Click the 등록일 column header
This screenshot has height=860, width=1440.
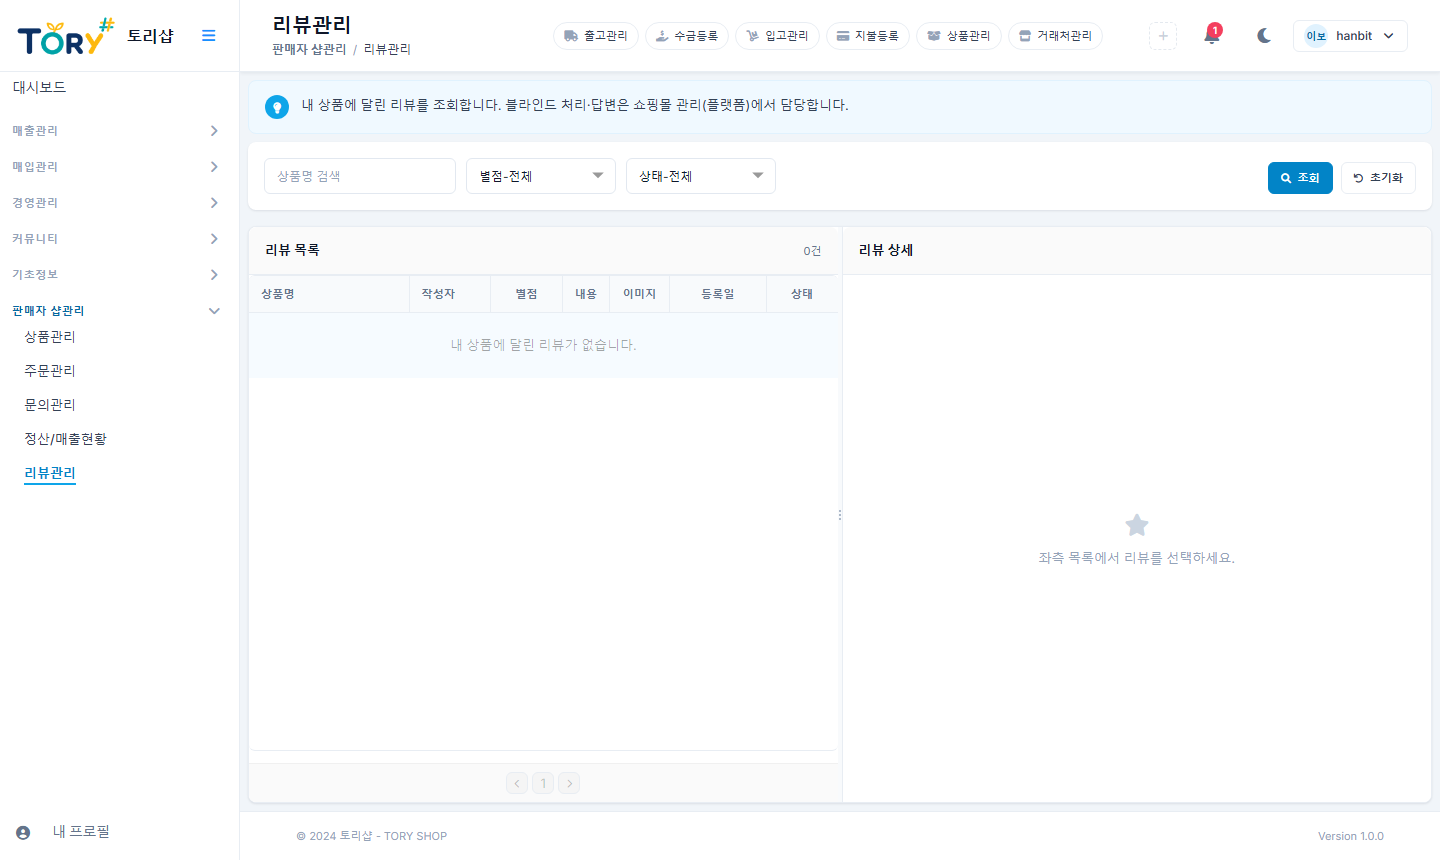point(718,294)
